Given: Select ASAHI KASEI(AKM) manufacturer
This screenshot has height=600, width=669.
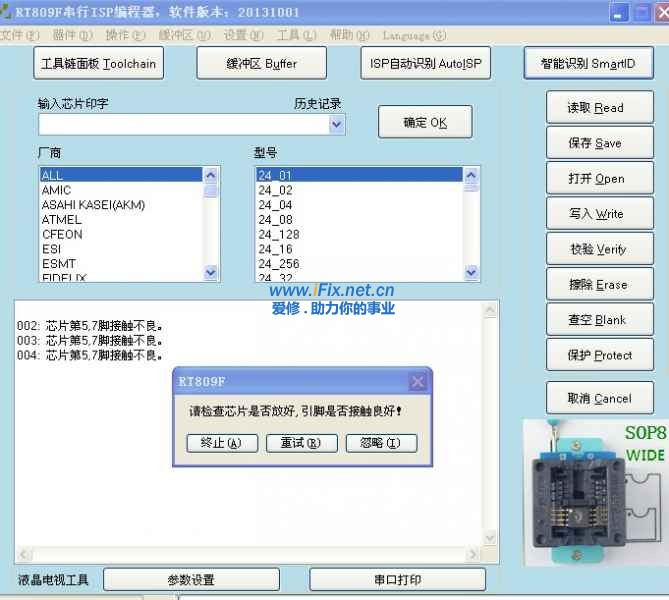Looking at the screenshot, I should tap(121, 205).
